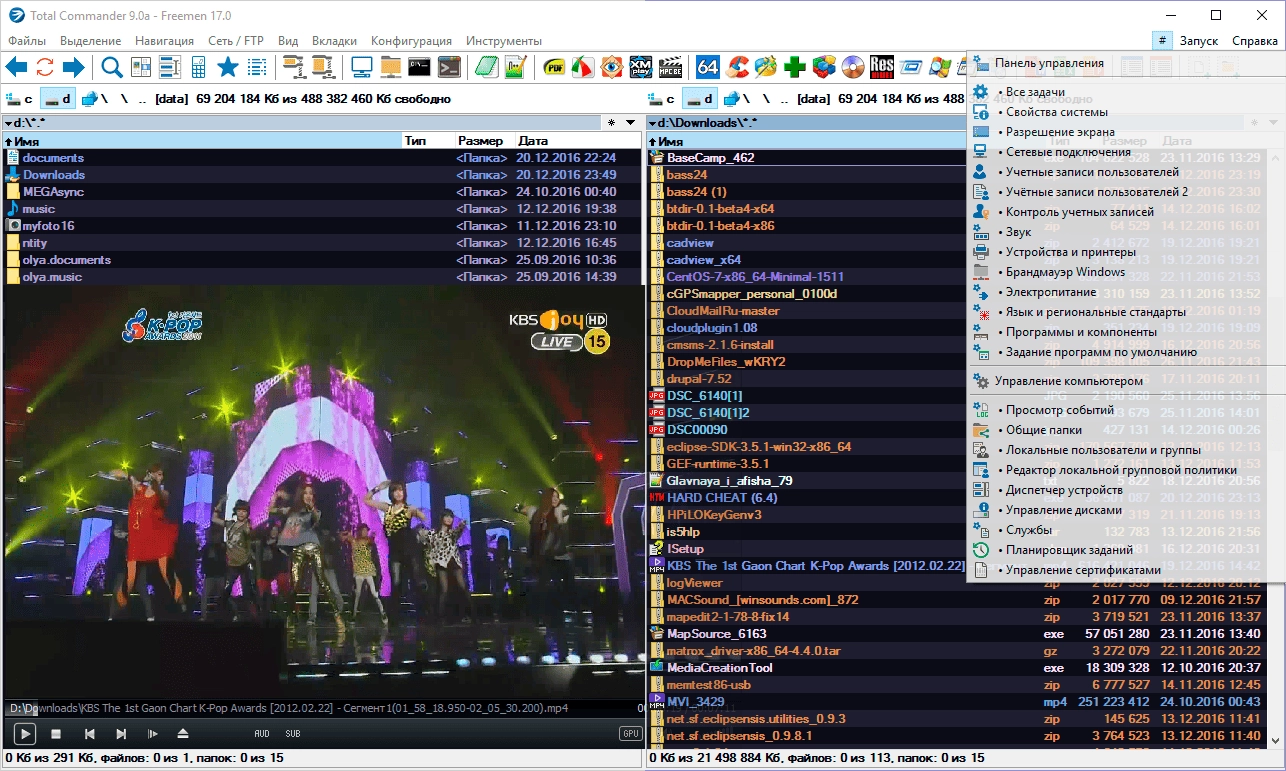Click the CD disc toolbar icon
This screenshot has width=1286, height=771.
[853, 68]
